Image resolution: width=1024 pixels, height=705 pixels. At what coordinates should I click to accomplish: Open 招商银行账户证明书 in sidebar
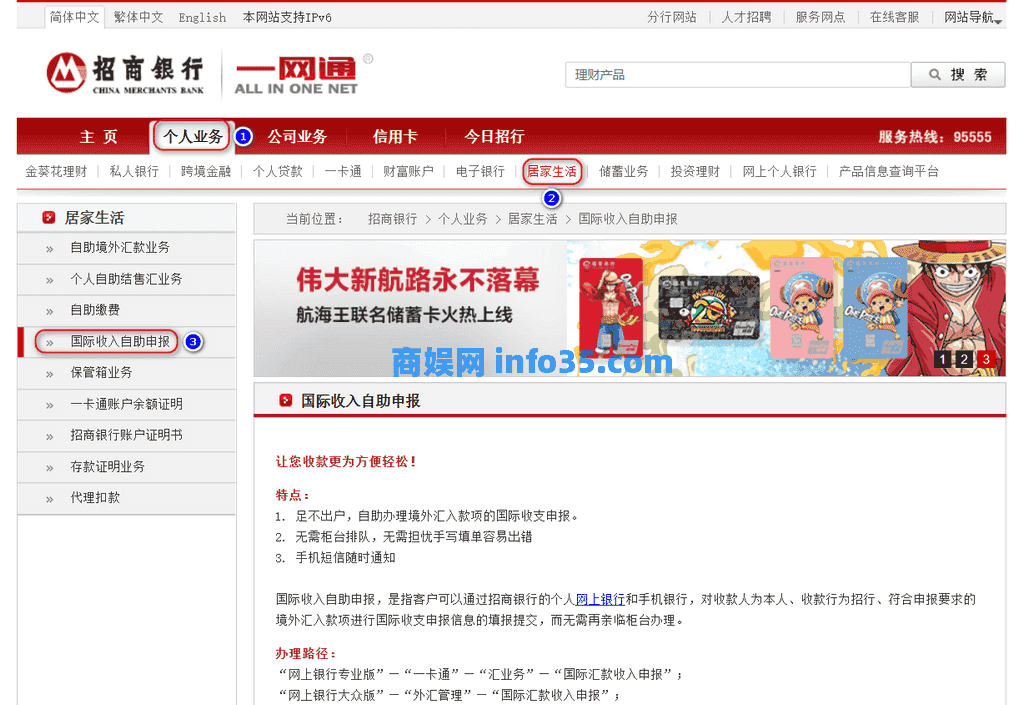pyautogui.click(x=126, y=436)
